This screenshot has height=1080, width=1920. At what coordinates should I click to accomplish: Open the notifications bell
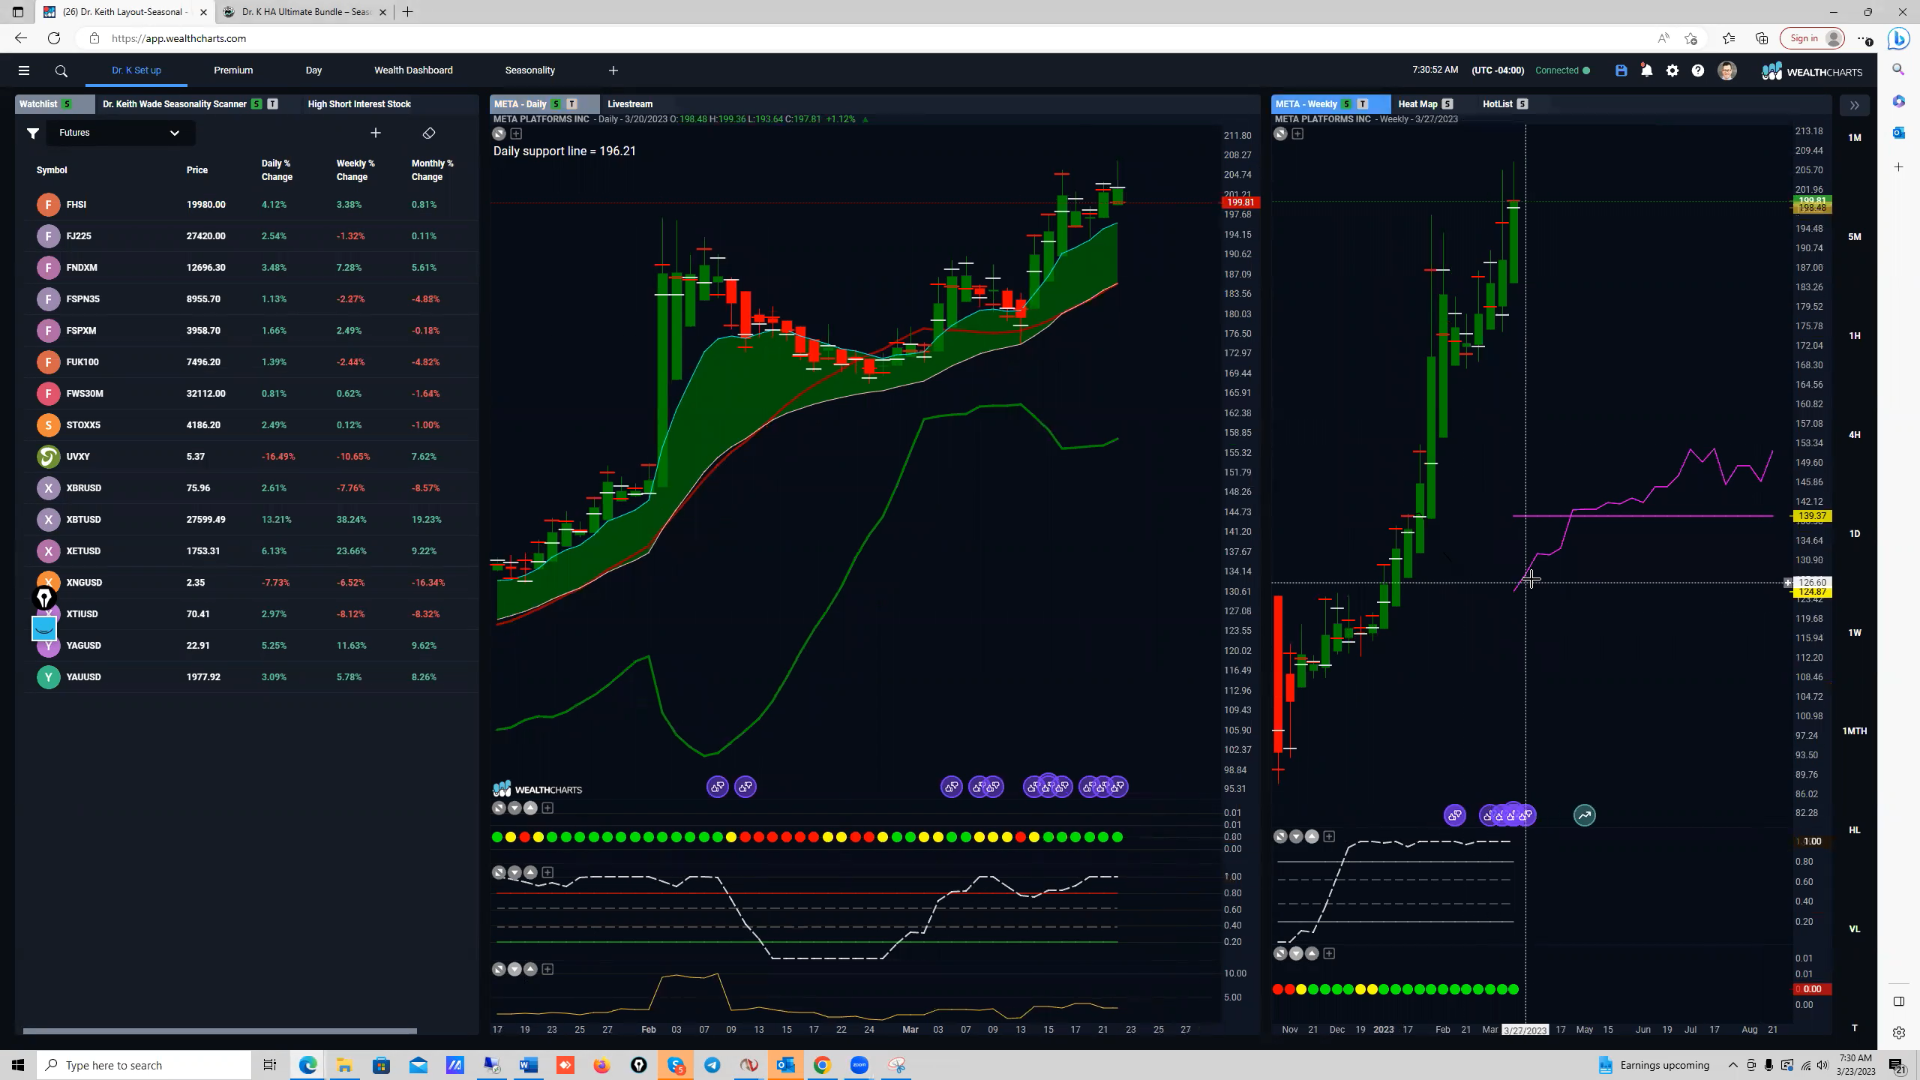click(1647, 71)
